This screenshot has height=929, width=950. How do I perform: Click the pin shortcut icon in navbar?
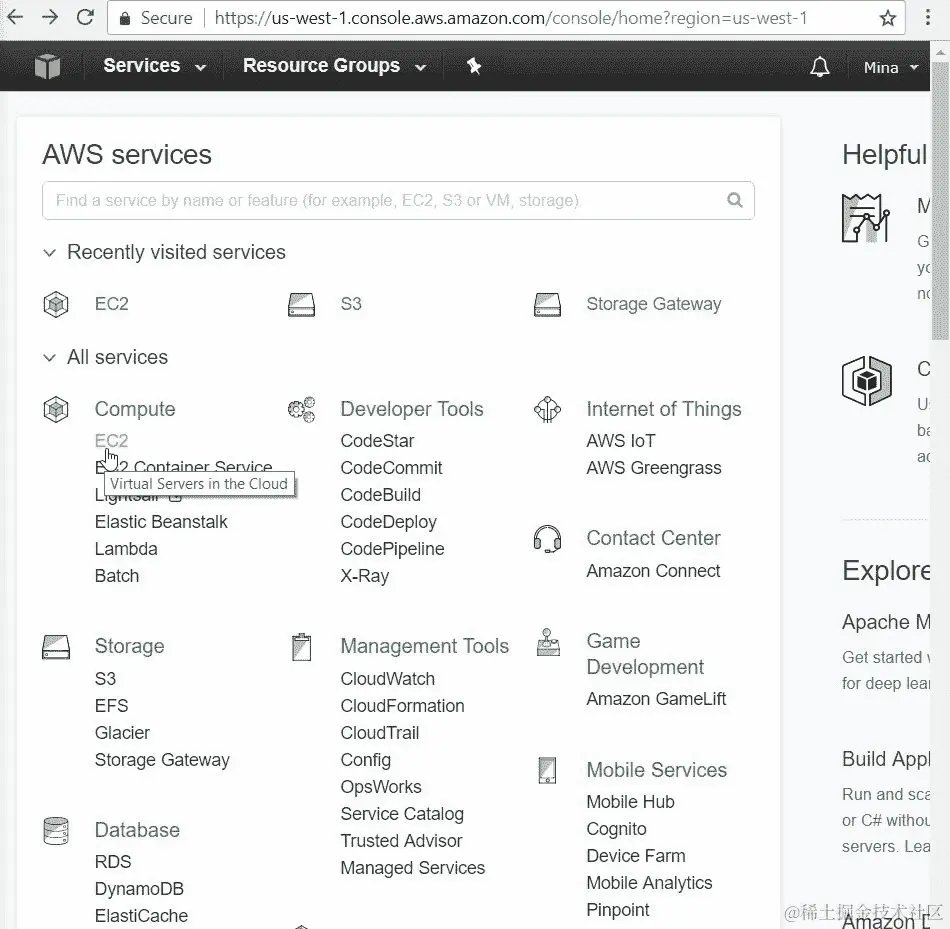[x=474, y=66]
